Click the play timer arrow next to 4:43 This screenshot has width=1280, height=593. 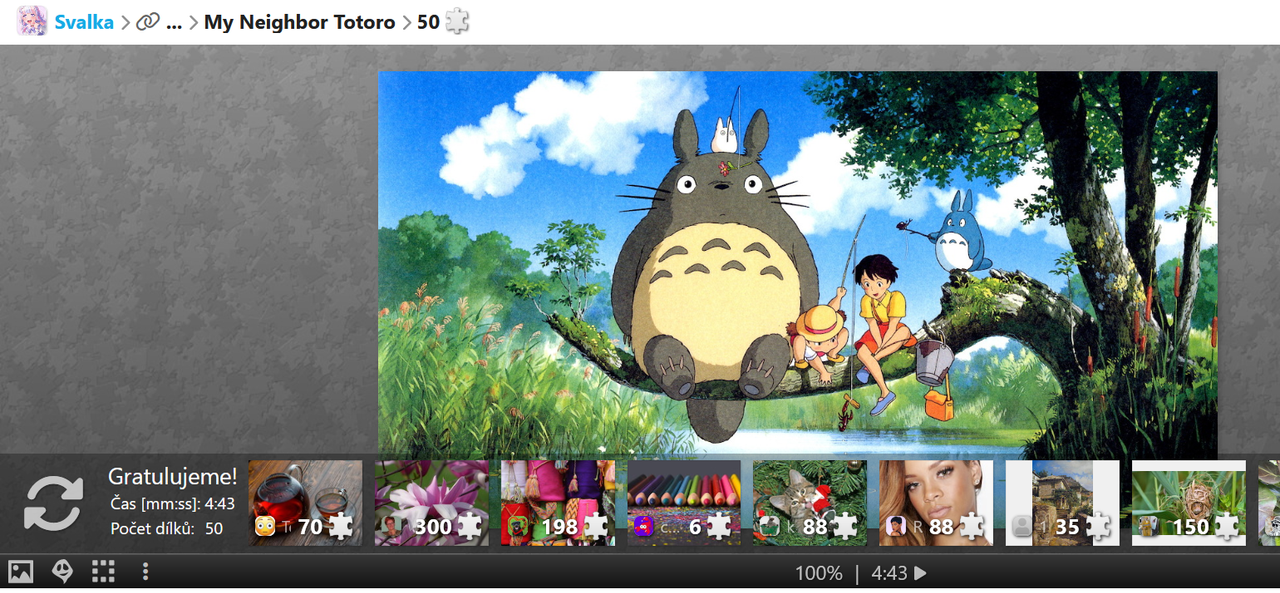921,573
